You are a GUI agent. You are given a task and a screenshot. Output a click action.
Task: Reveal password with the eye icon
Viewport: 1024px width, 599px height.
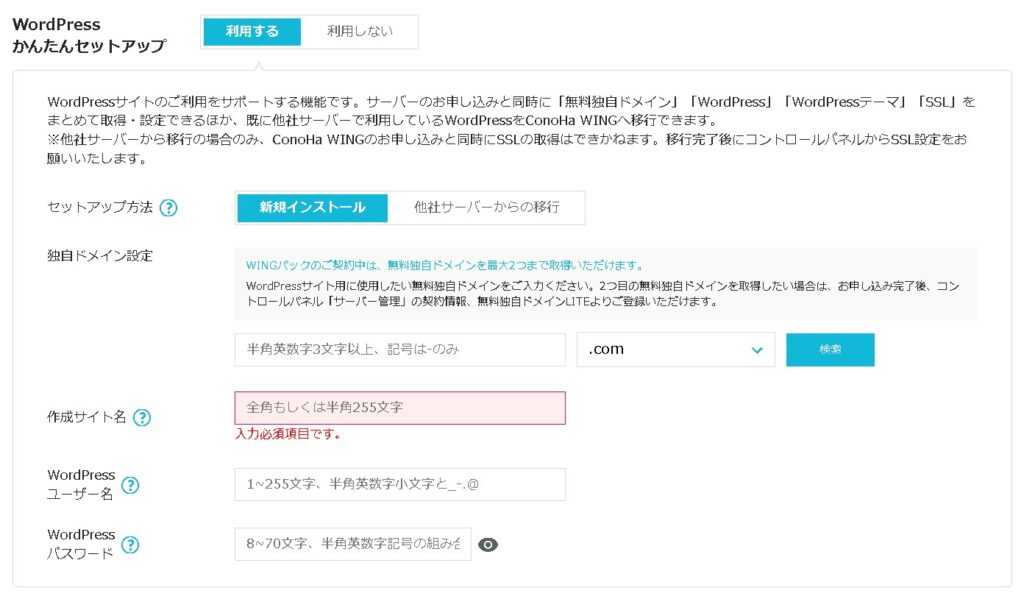pos(488,545)
